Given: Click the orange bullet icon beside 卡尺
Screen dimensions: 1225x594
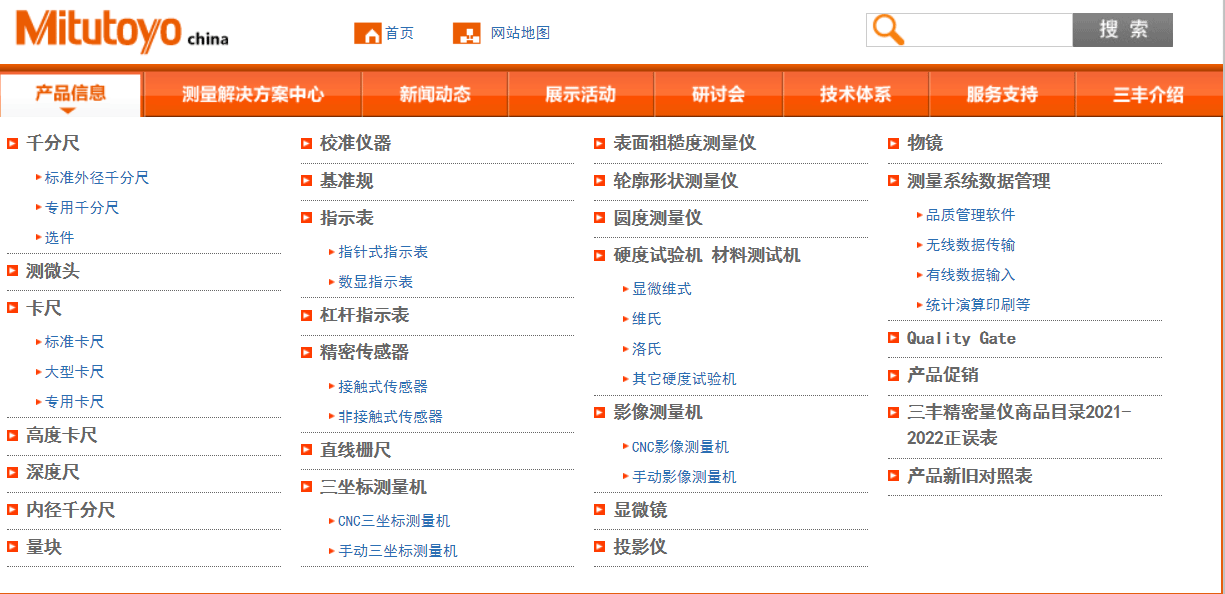Looking at the screenshot, I should point(13,308).
